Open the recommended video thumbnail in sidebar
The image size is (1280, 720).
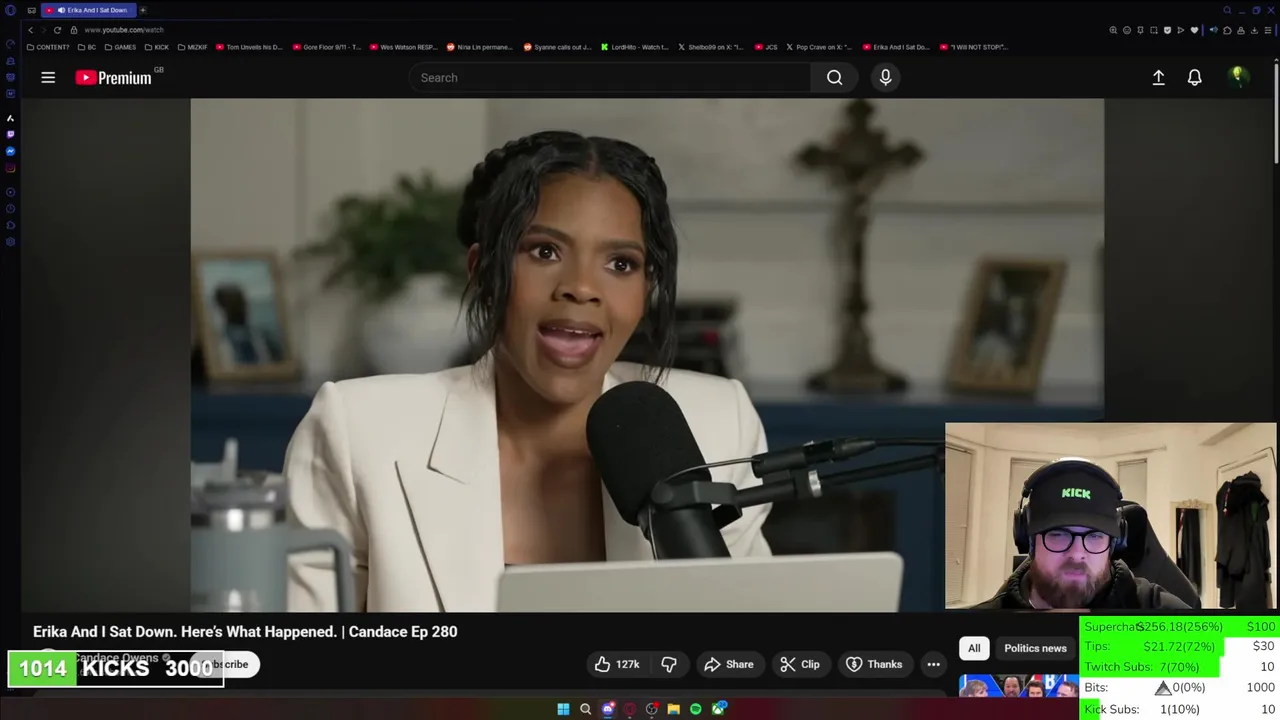point(1018,686)
